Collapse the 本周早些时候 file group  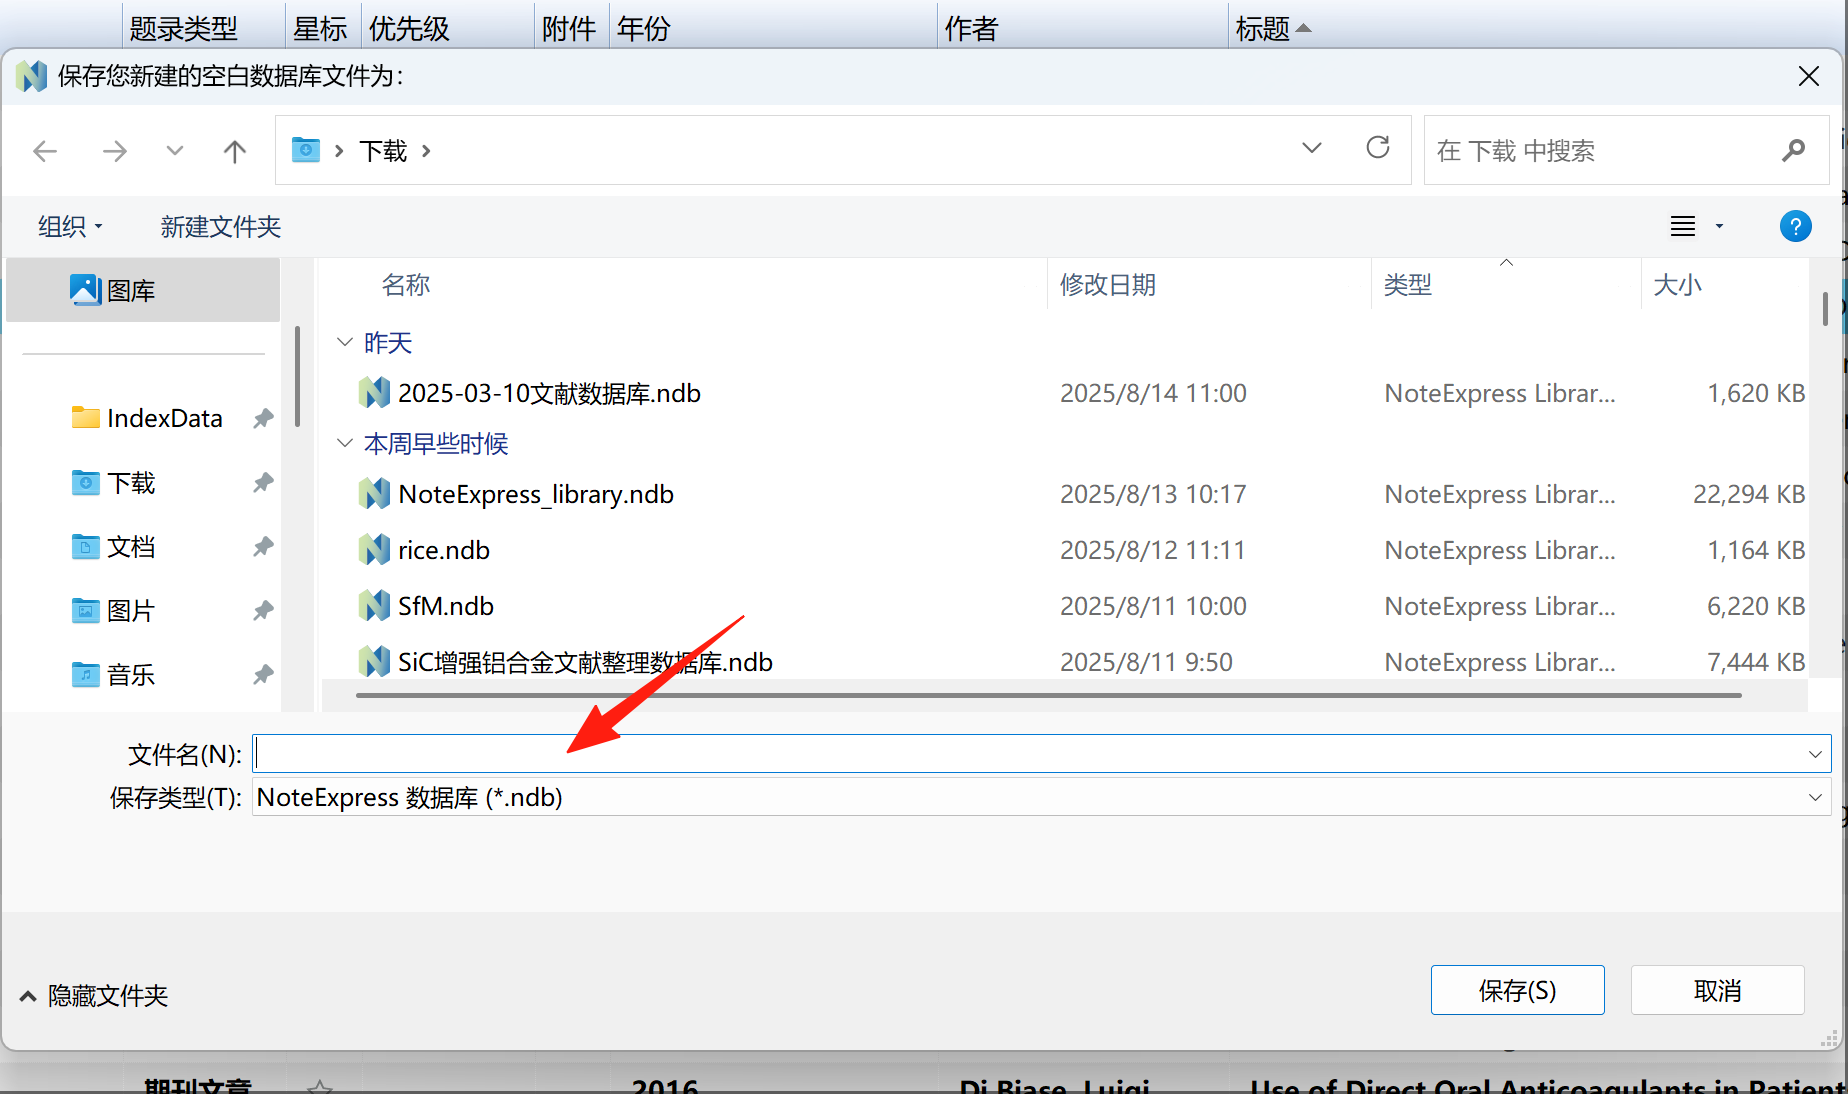[x=345, y=442]
